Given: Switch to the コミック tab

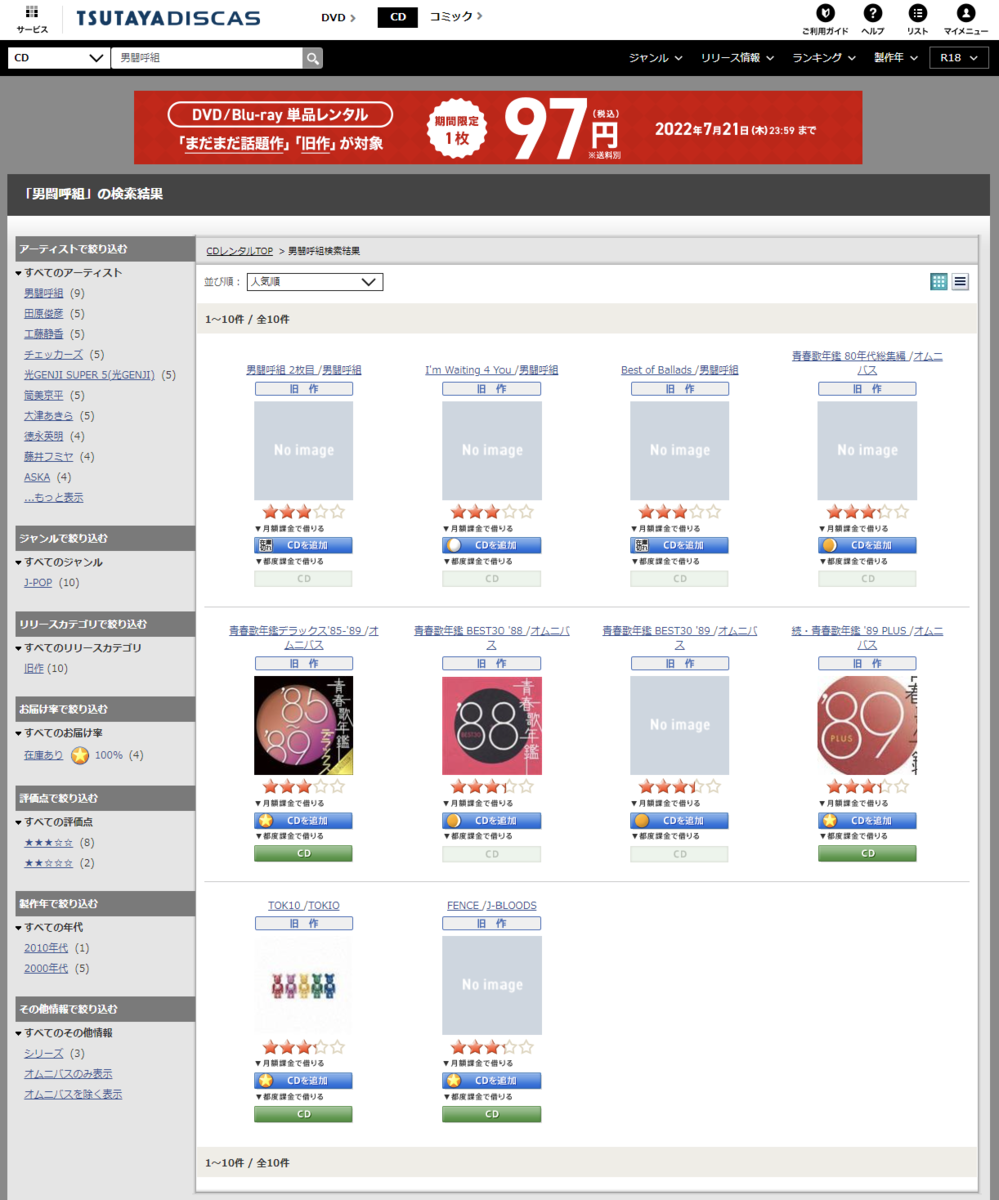Looking at the screenshot, I should coord(456,17).
